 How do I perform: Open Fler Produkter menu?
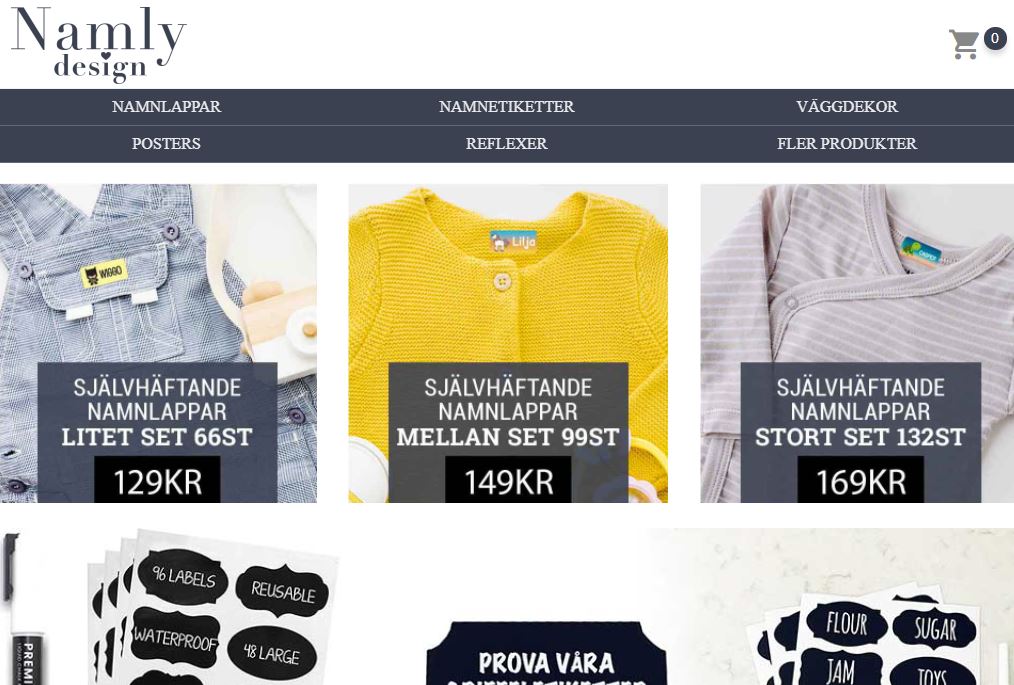coord(847,144)
